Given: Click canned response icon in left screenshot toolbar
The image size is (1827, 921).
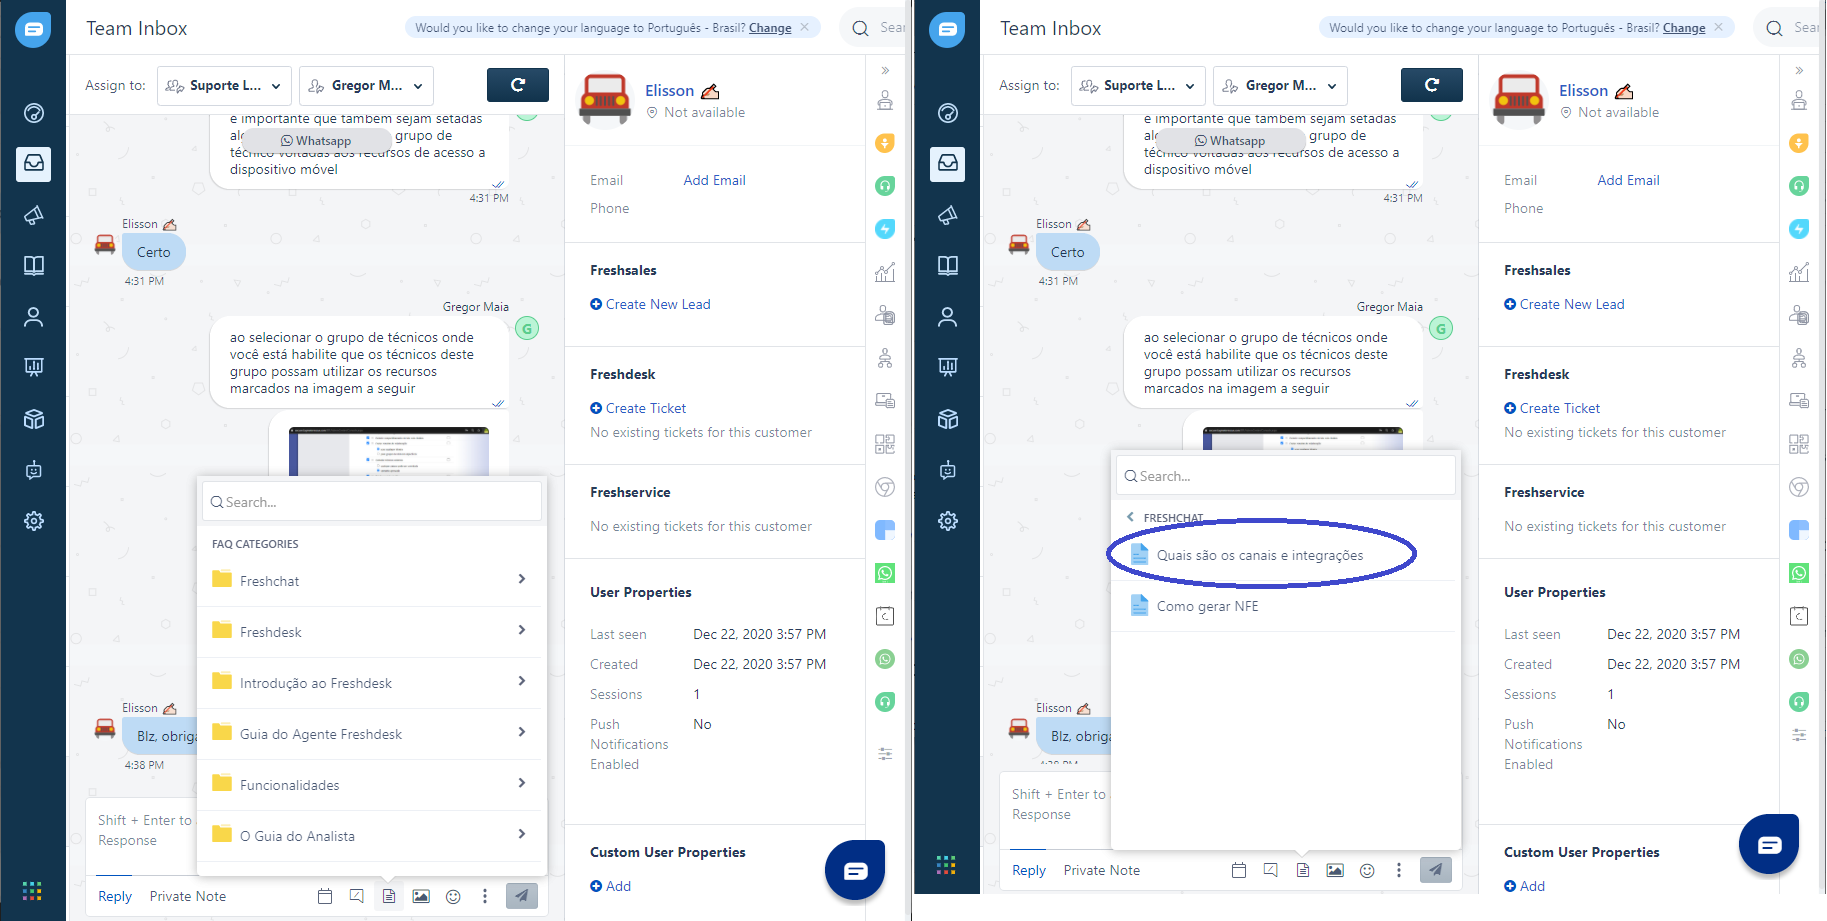Looking at the screenshot, I should pyautogui.click(x=357, y=896).
